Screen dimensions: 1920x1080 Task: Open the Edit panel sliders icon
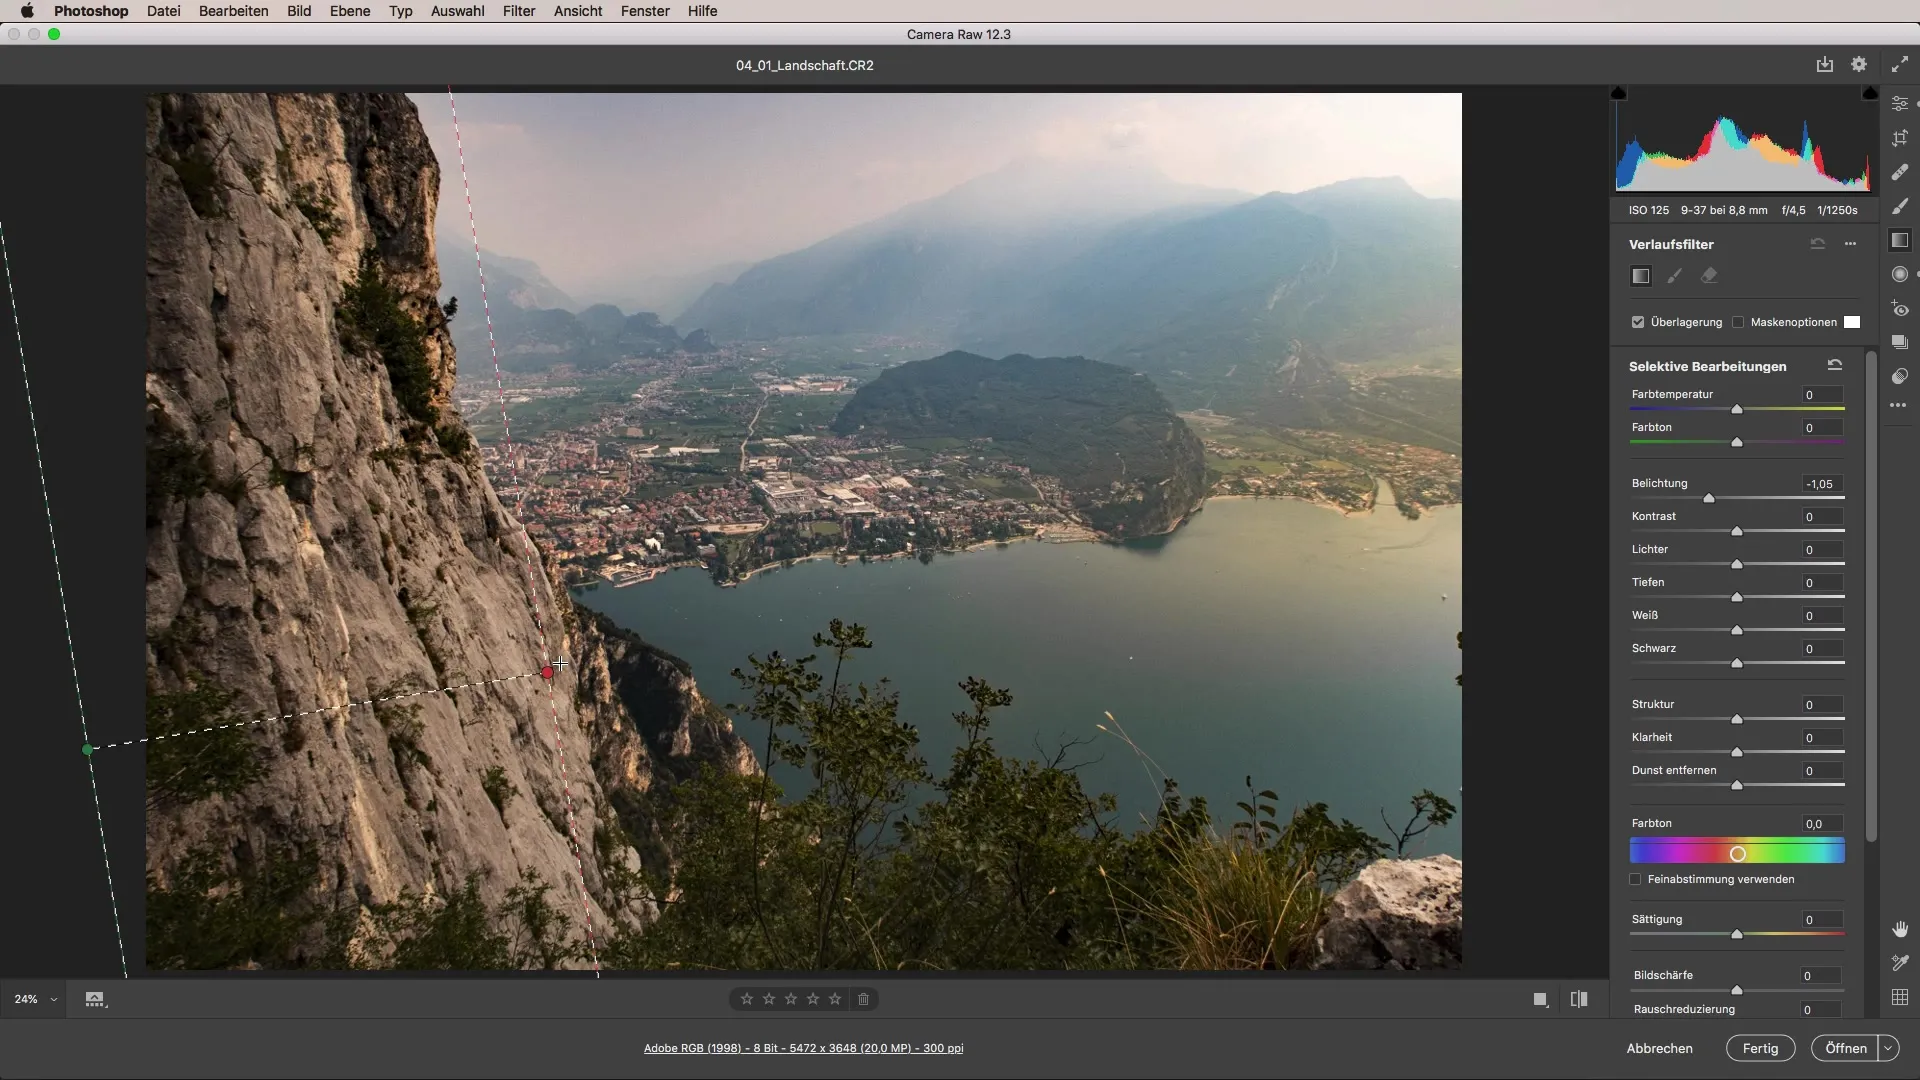1900,104
